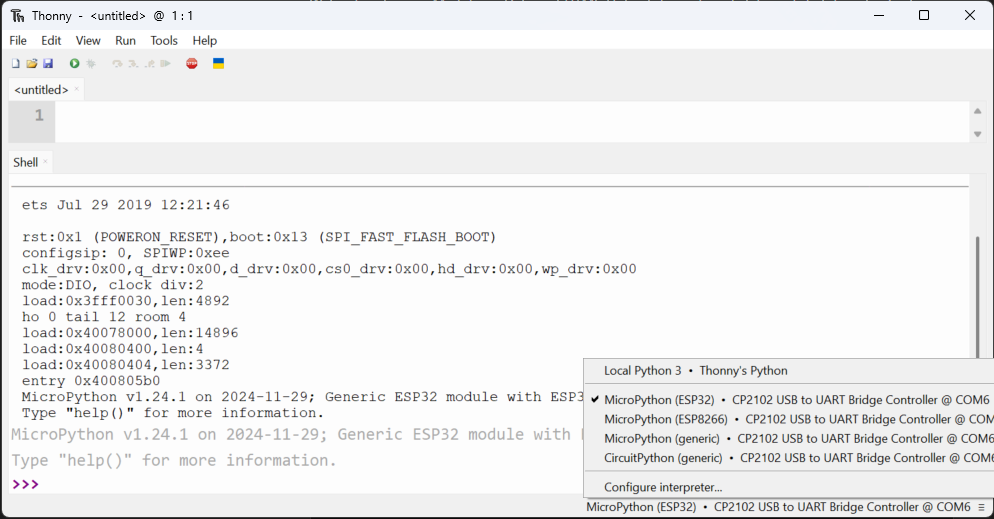Click the New file icon
This screenshot has height=519, width=994.
pyautogui.click(x=15, y=64)
